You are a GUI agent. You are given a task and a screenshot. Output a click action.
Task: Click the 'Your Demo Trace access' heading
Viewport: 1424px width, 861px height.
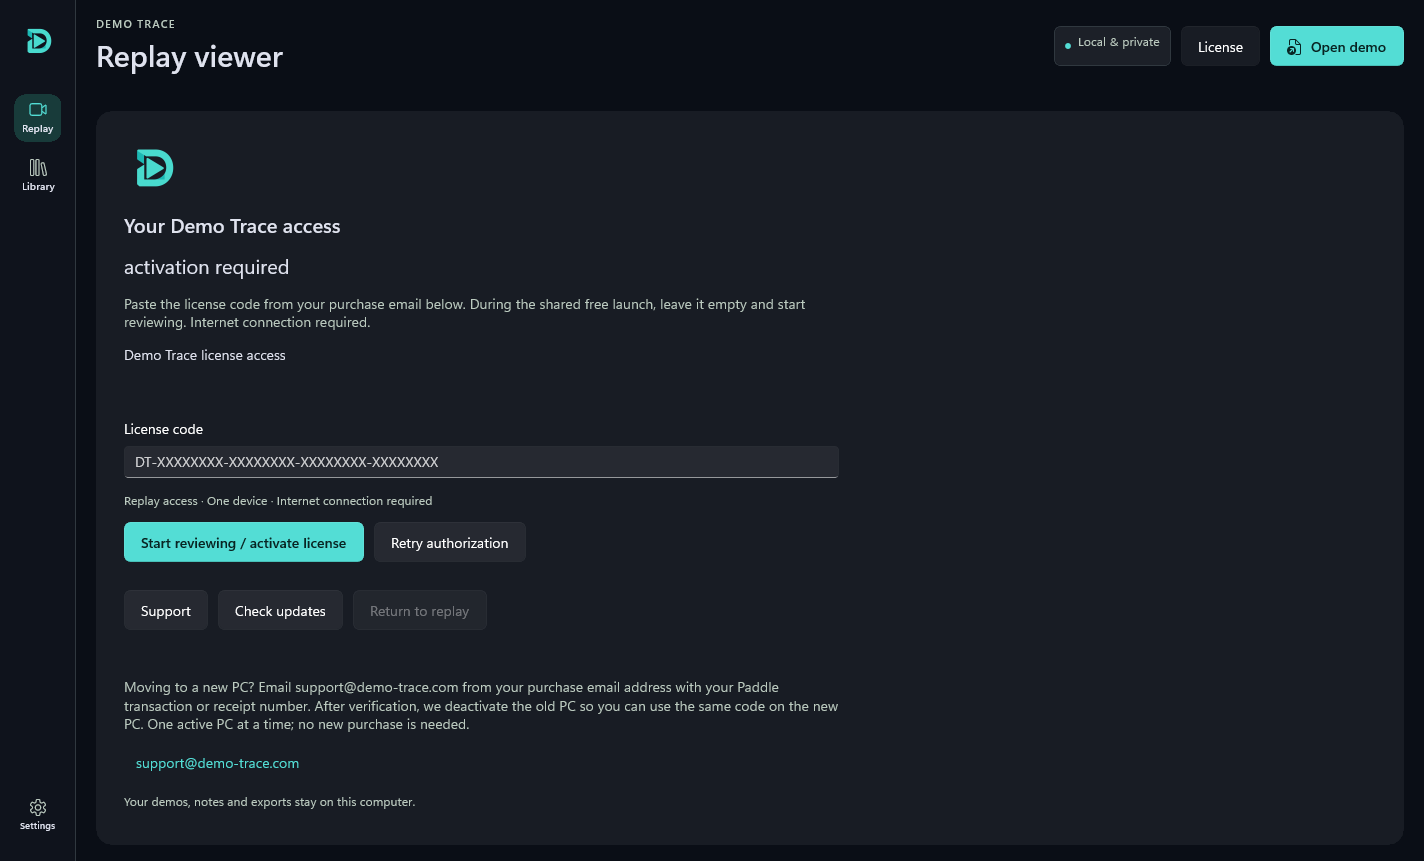pos(232,226)
